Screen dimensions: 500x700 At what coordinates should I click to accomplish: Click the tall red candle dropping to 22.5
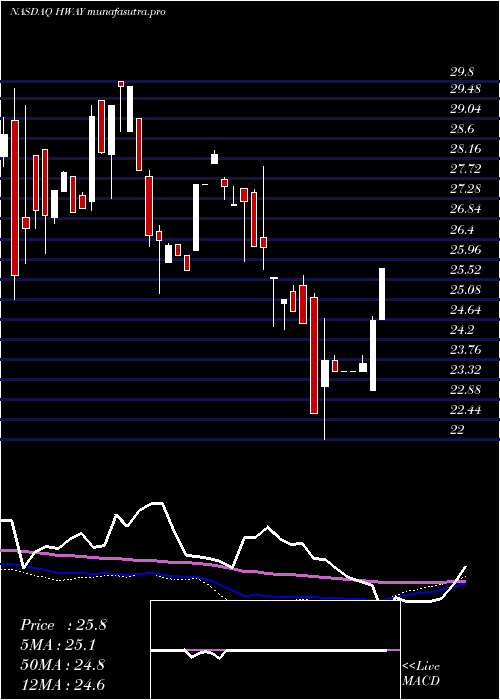pyautogui.click(x=314, y=355)
